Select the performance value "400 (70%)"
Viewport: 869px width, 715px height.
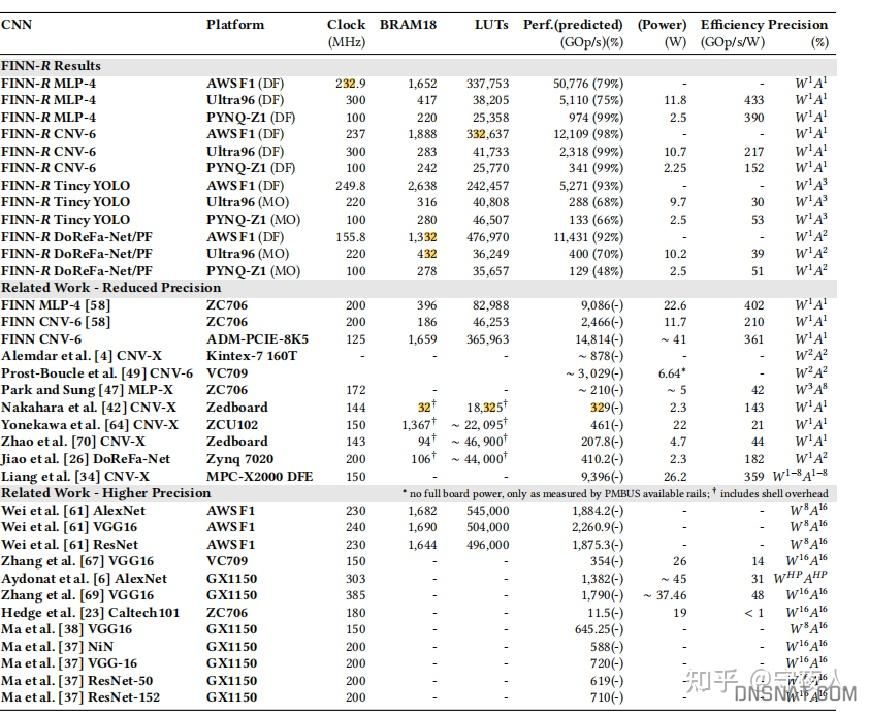[x=596, y=254]
